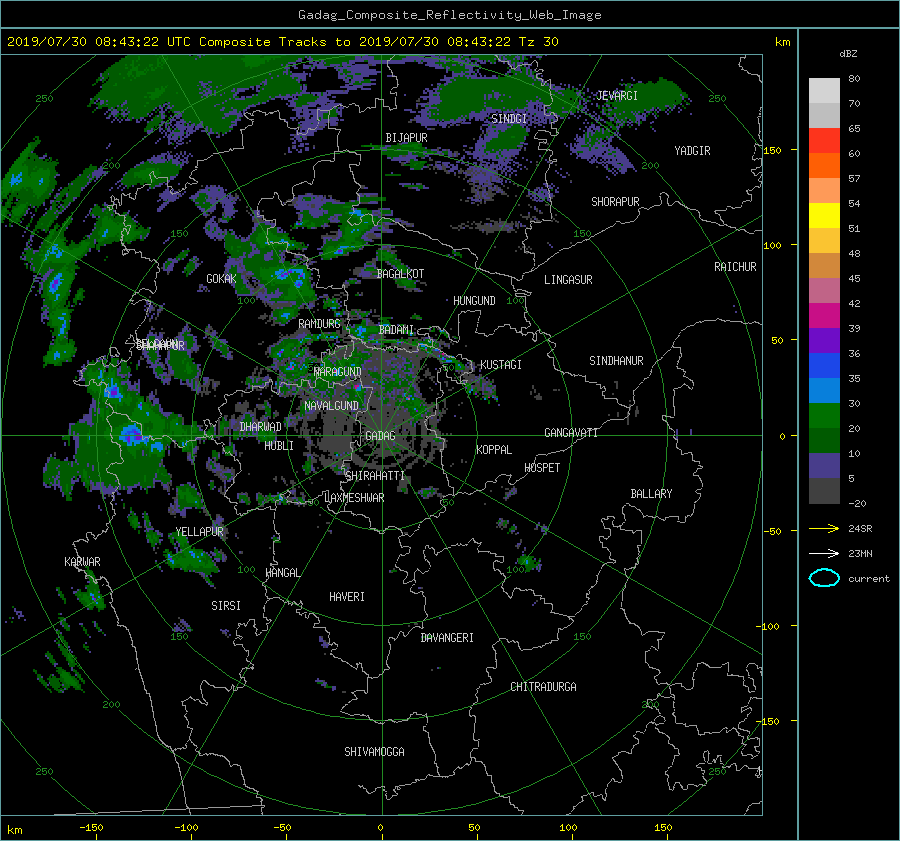Click the cyan 'current' ellipse legend icon

click(824, 578)
